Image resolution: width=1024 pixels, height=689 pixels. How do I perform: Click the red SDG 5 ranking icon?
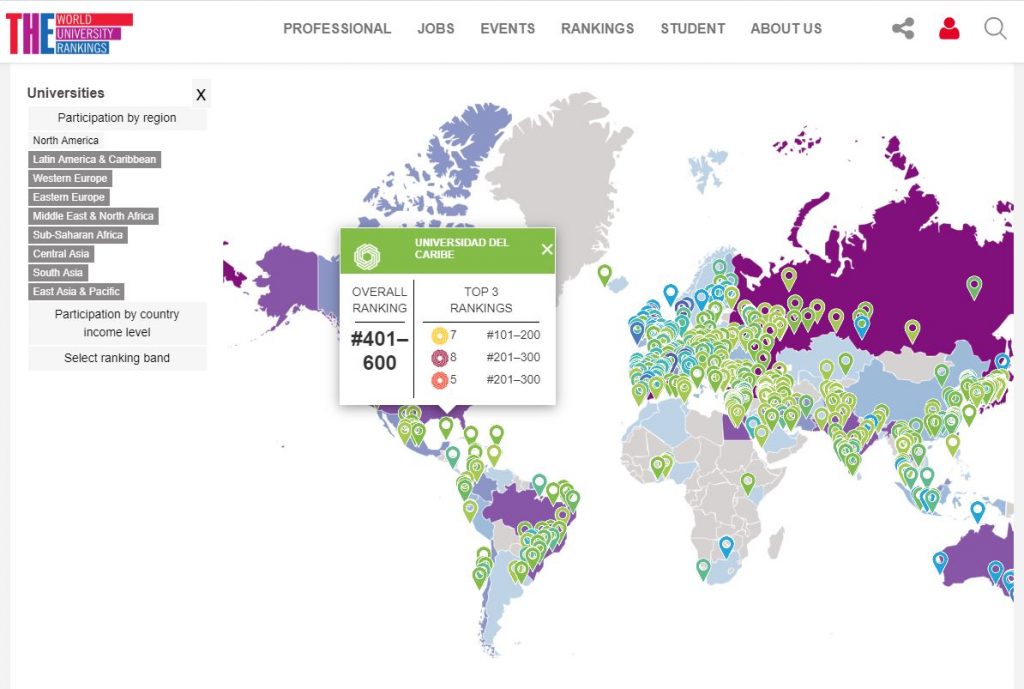click(438, 380)
